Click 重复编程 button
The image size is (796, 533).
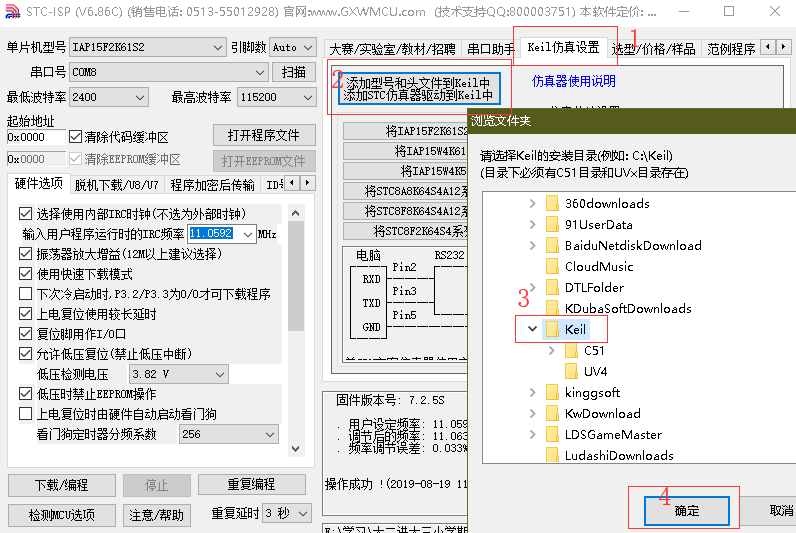[252, 485]
